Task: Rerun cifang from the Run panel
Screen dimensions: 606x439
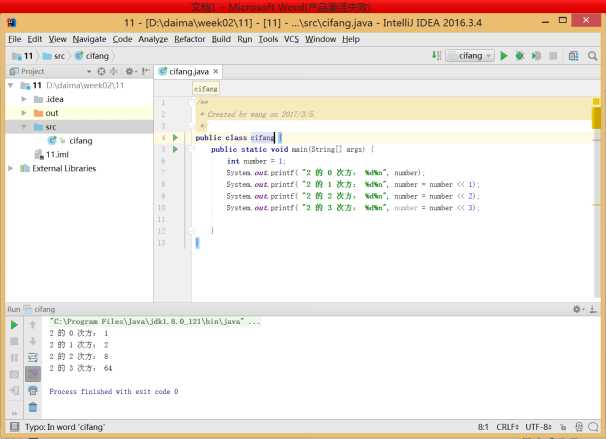Action: coord(14,325)
